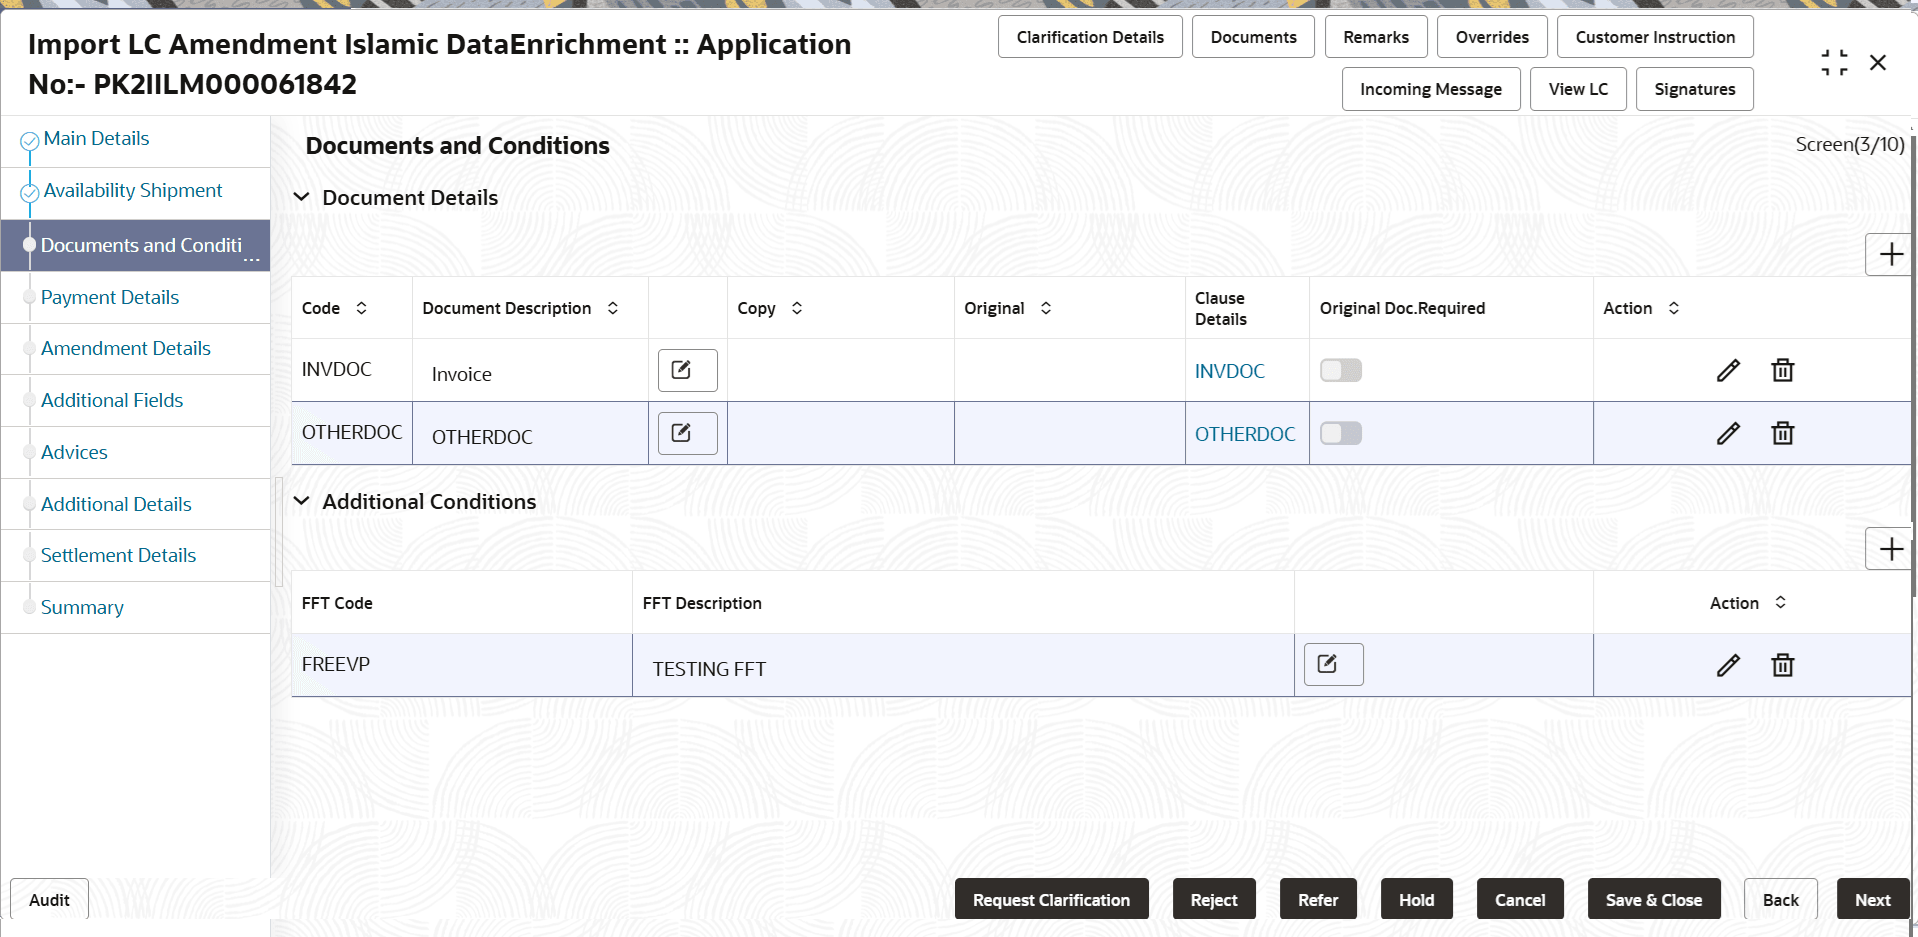Delete the OTHERDOC document row
The height and width of the screenshot is (937, 1918).
[x=1783, y=433]
